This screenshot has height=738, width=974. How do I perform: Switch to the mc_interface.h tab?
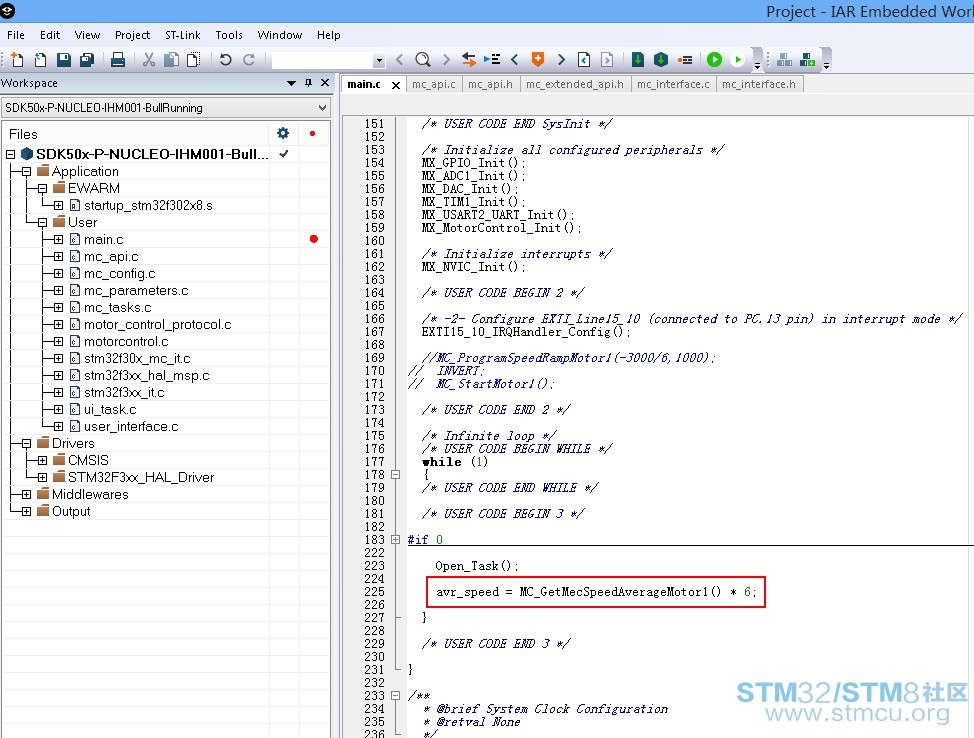coord(758,84)
